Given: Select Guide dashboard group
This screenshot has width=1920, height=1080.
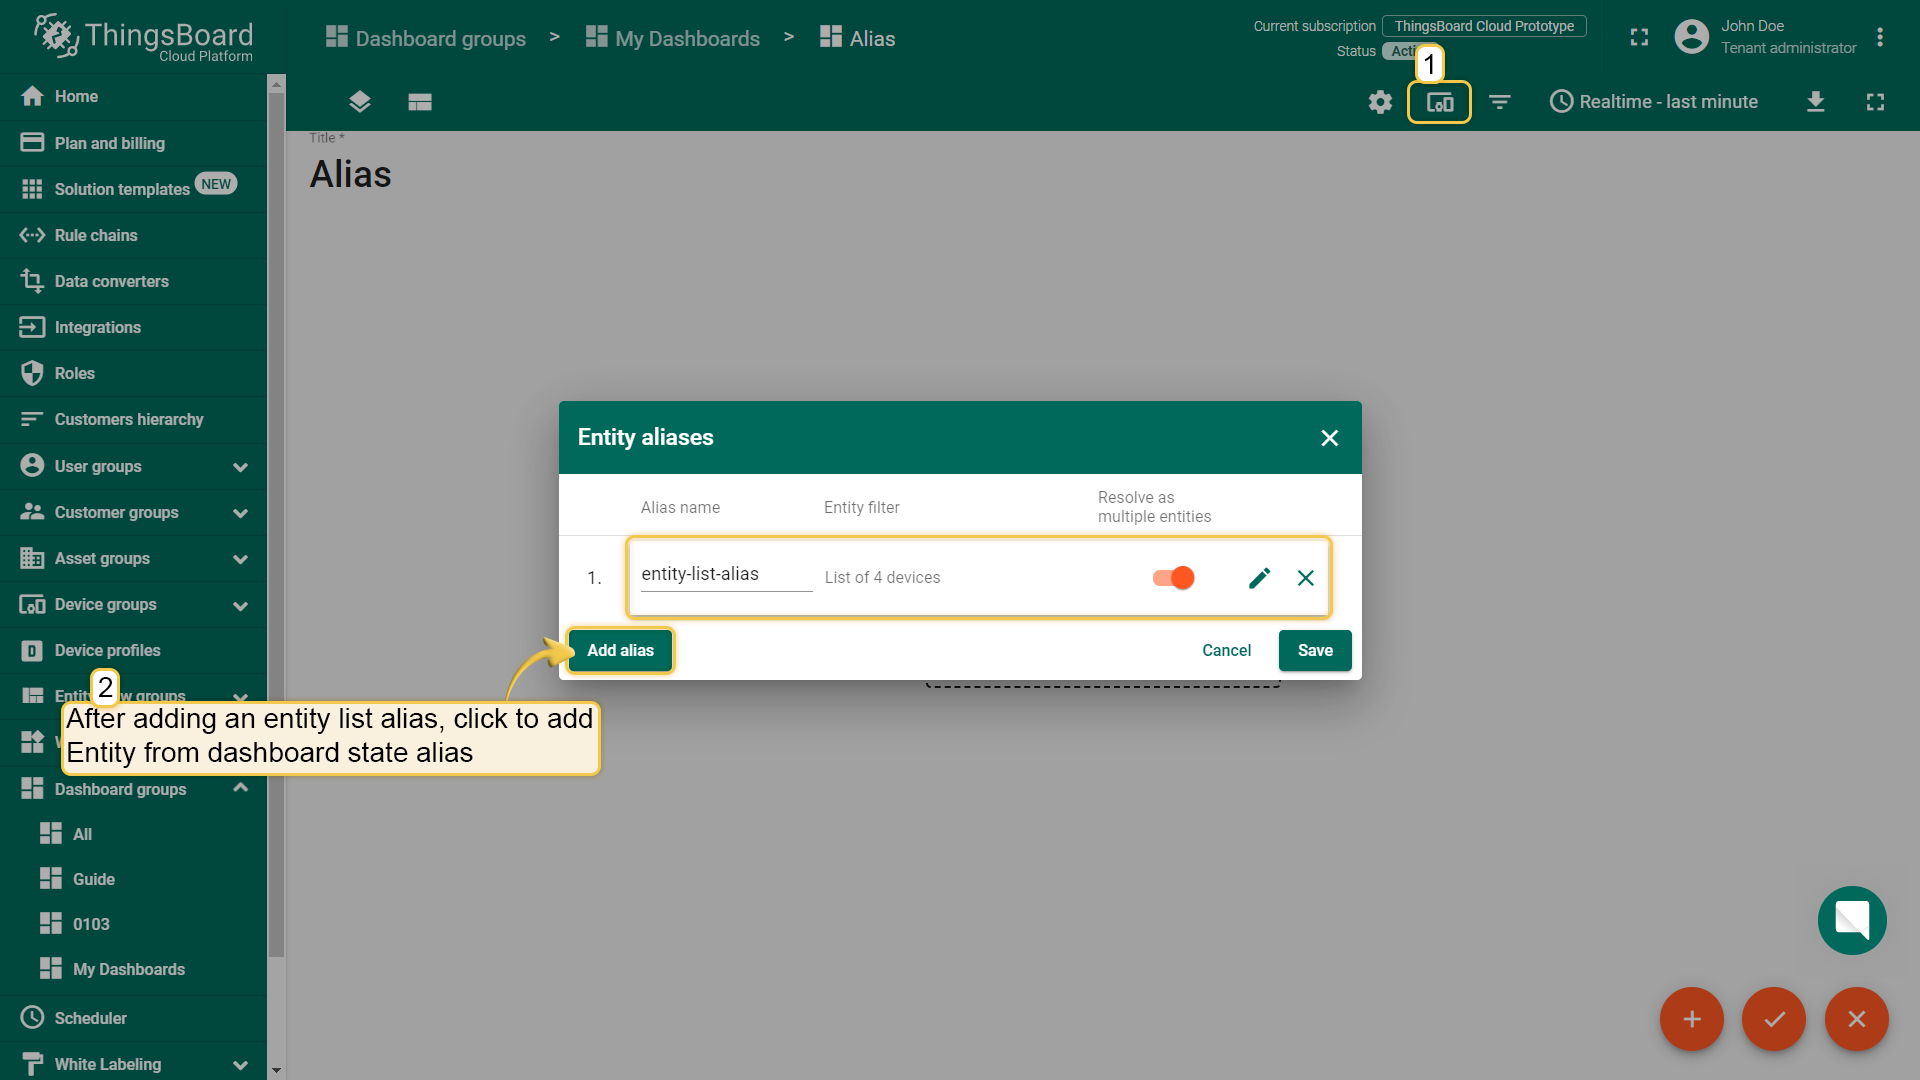Looking at the screenshot, I should [134, 879].
